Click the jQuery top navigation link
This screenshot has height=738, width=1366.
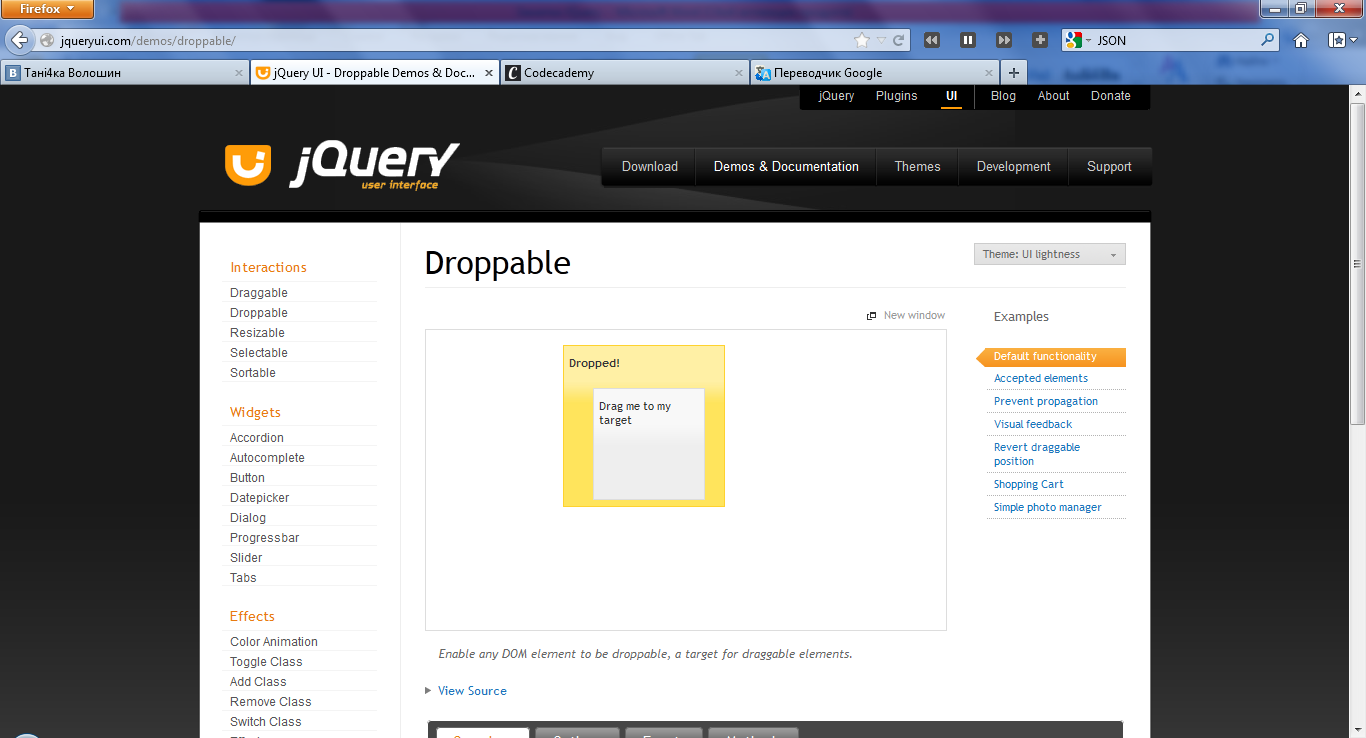836,96
